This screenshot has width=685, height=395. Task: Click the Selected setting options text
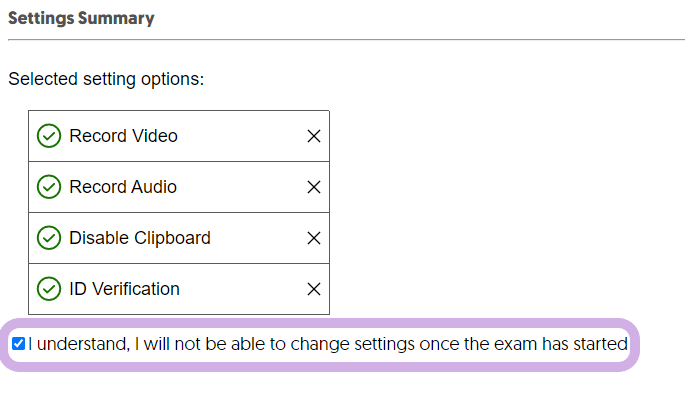pos(106,79)
